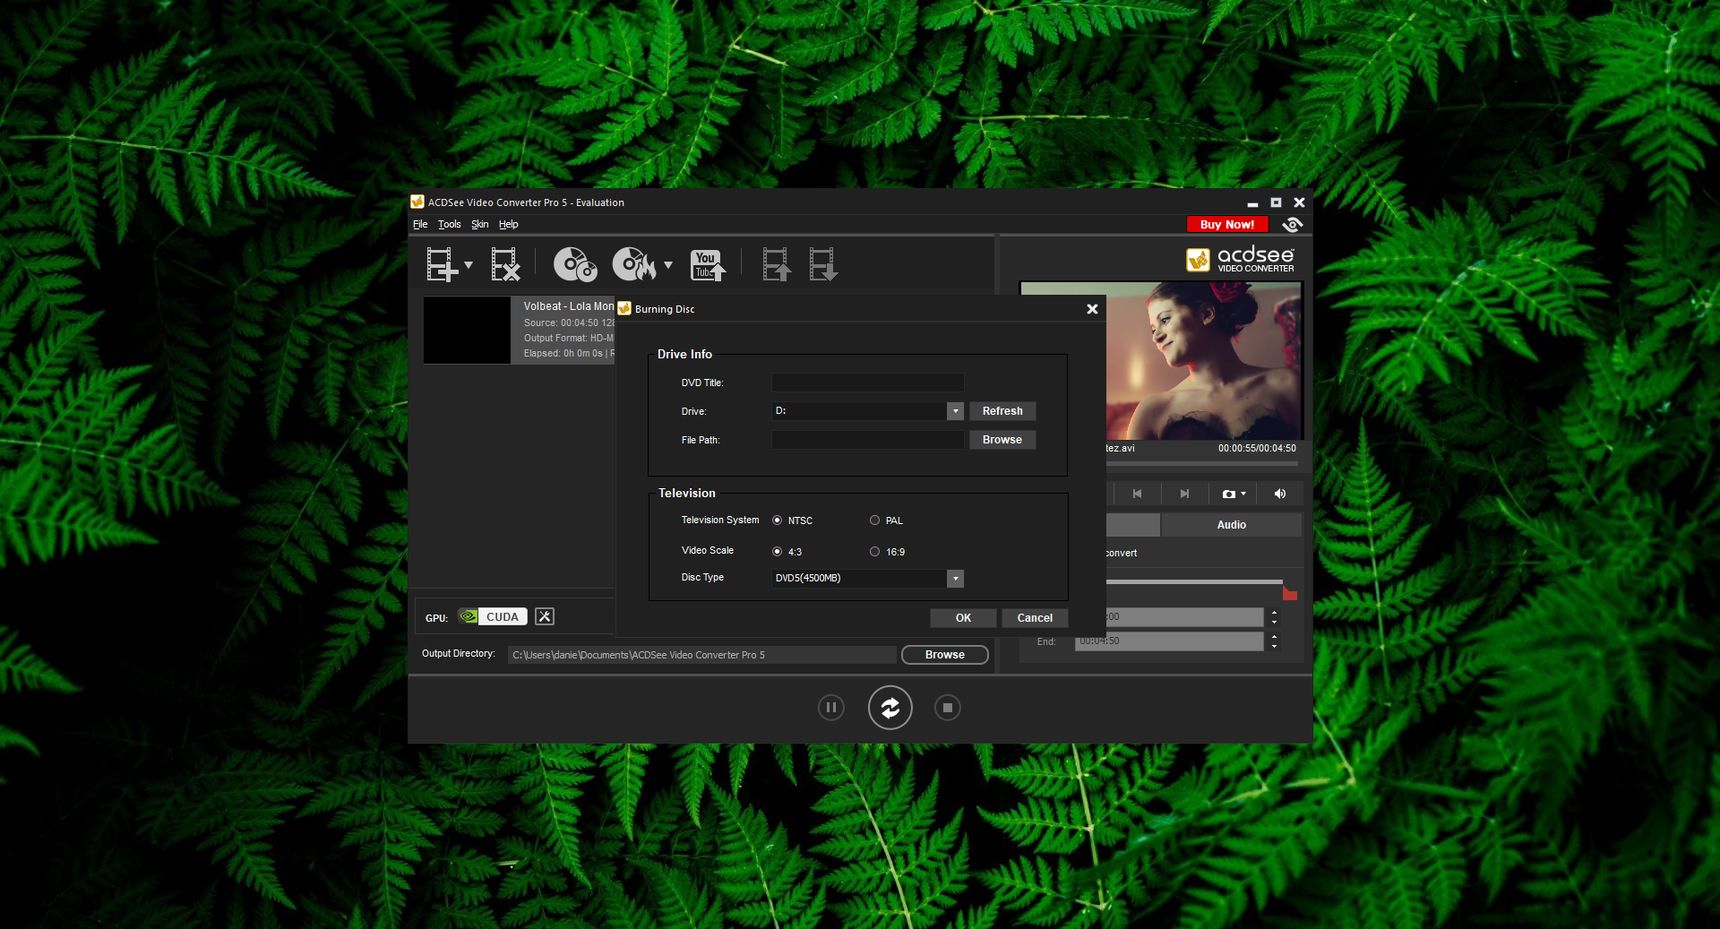This screenshot has height=929, width=1720.
Task: Open the Disc Type dropdown
Action: pyautogui.click(x=955, y=578)
